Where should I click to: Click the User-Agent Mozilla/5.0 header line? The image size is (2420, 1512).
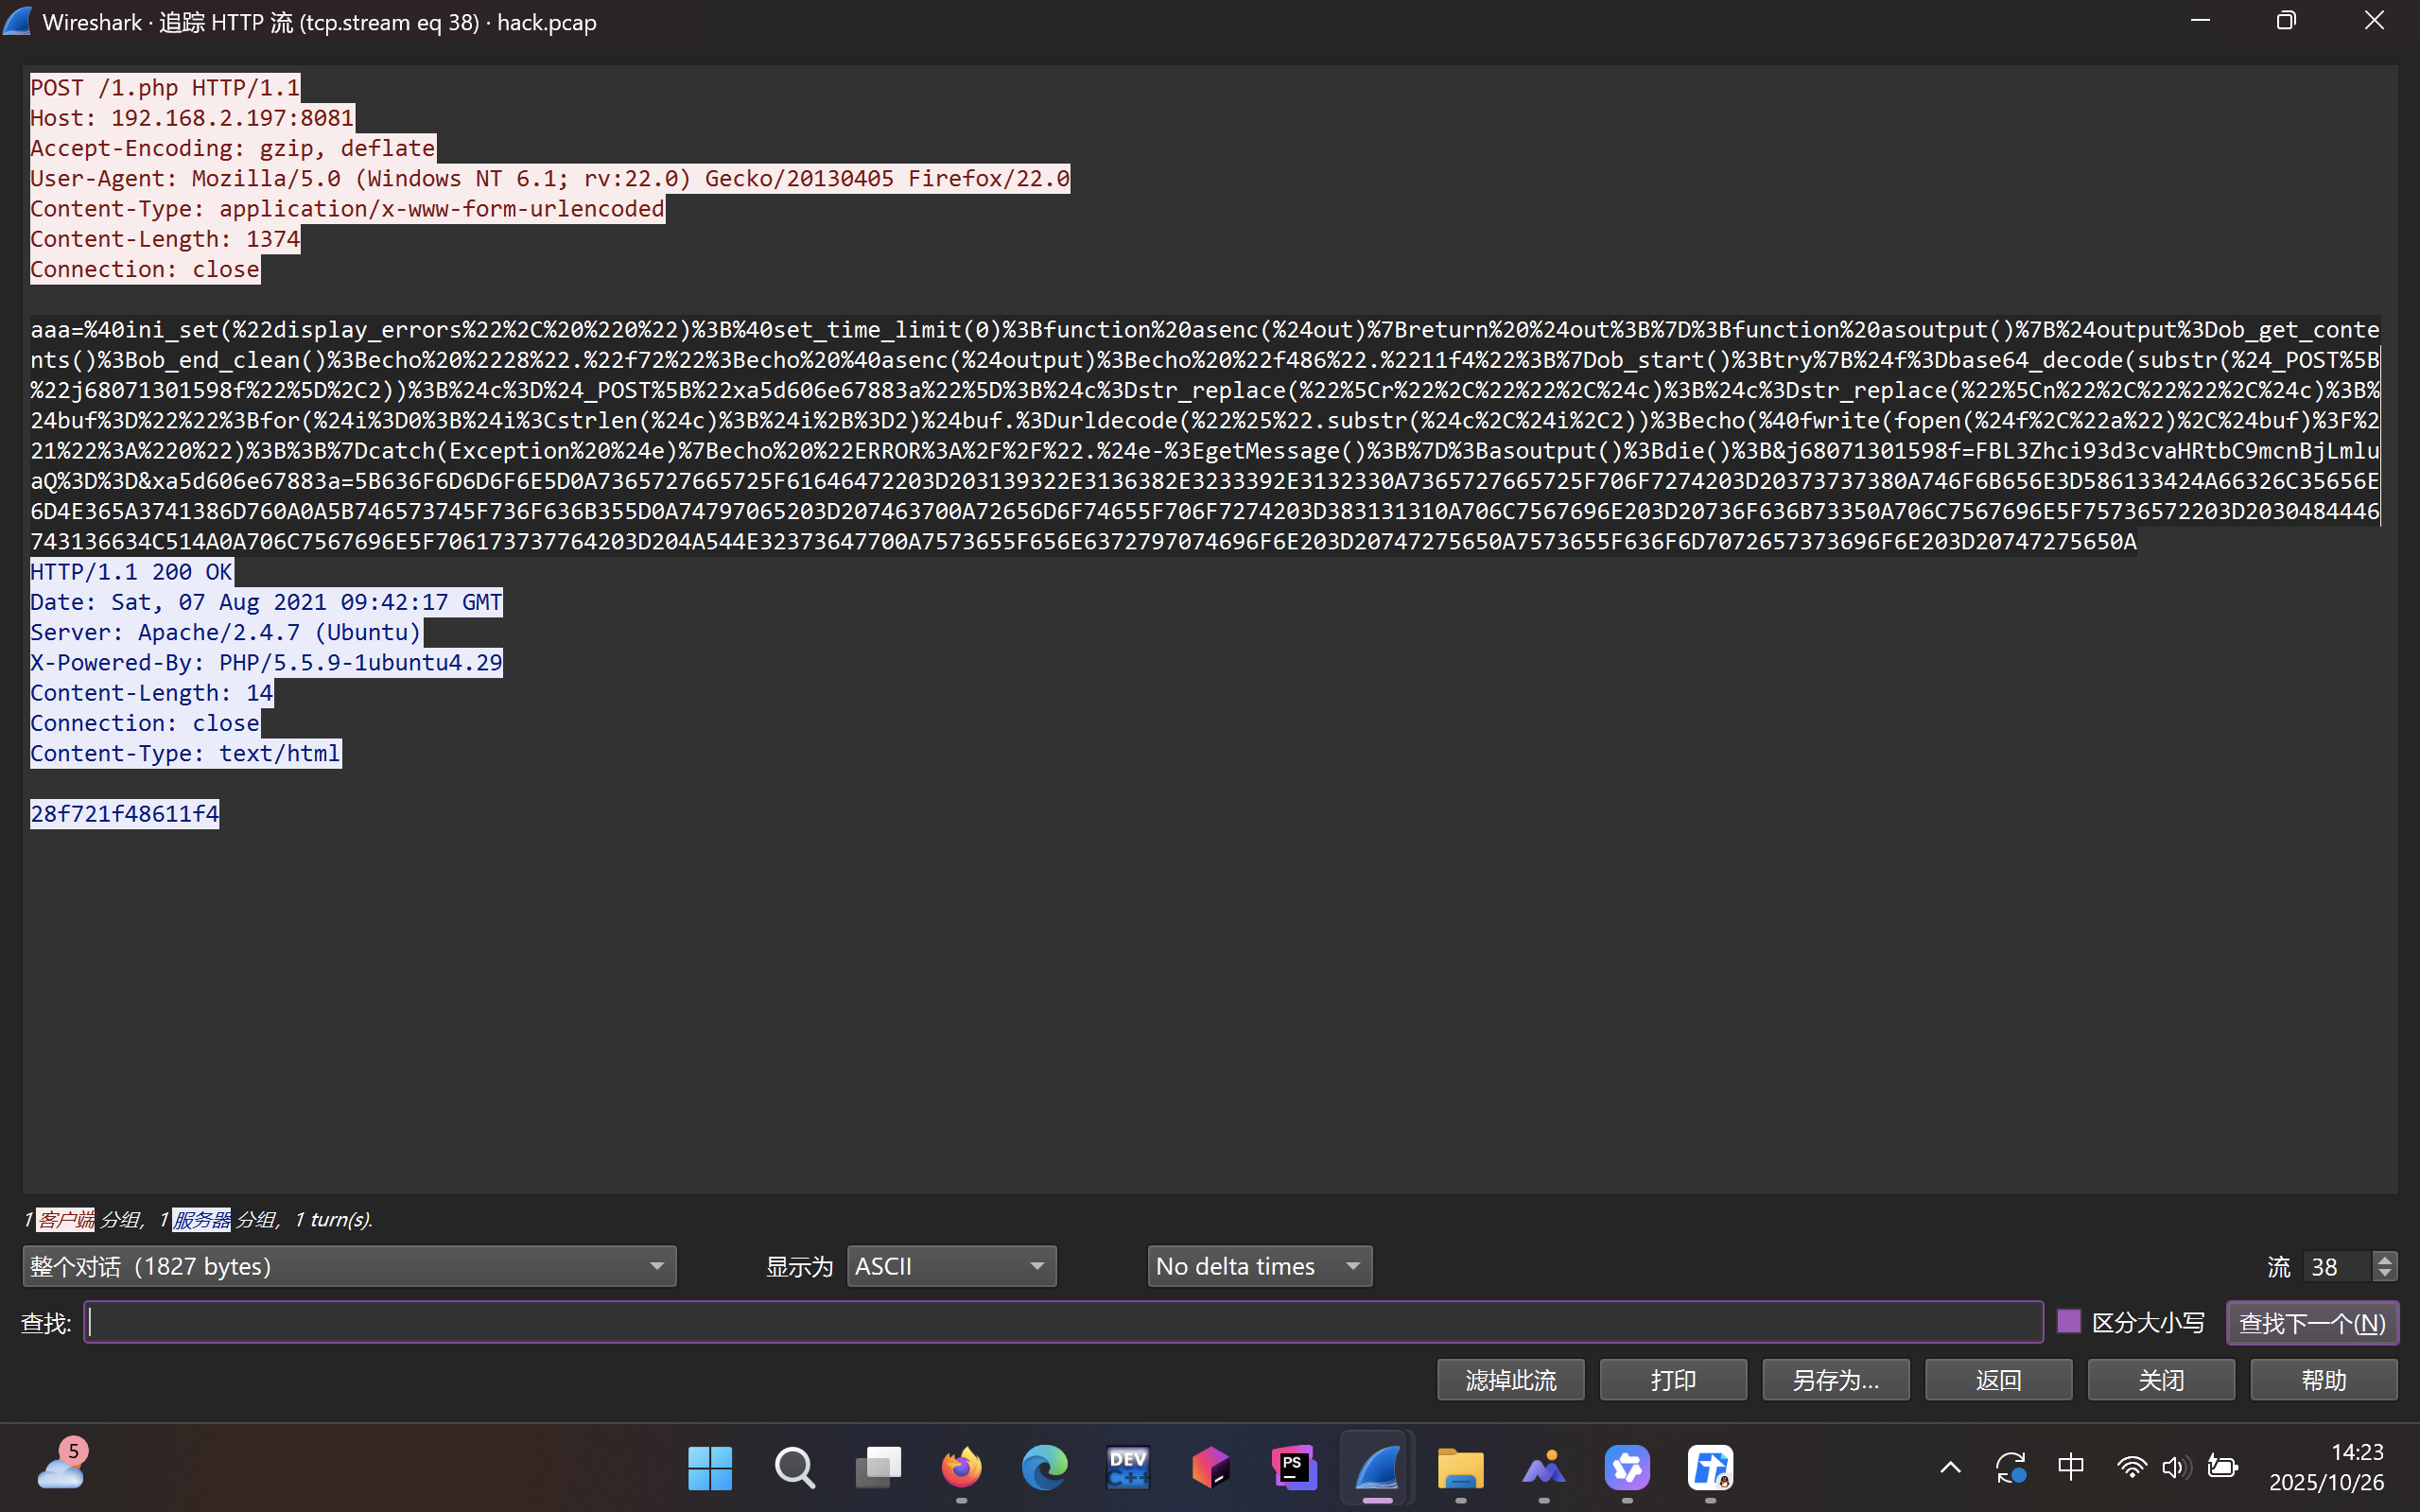coord(550,178)
